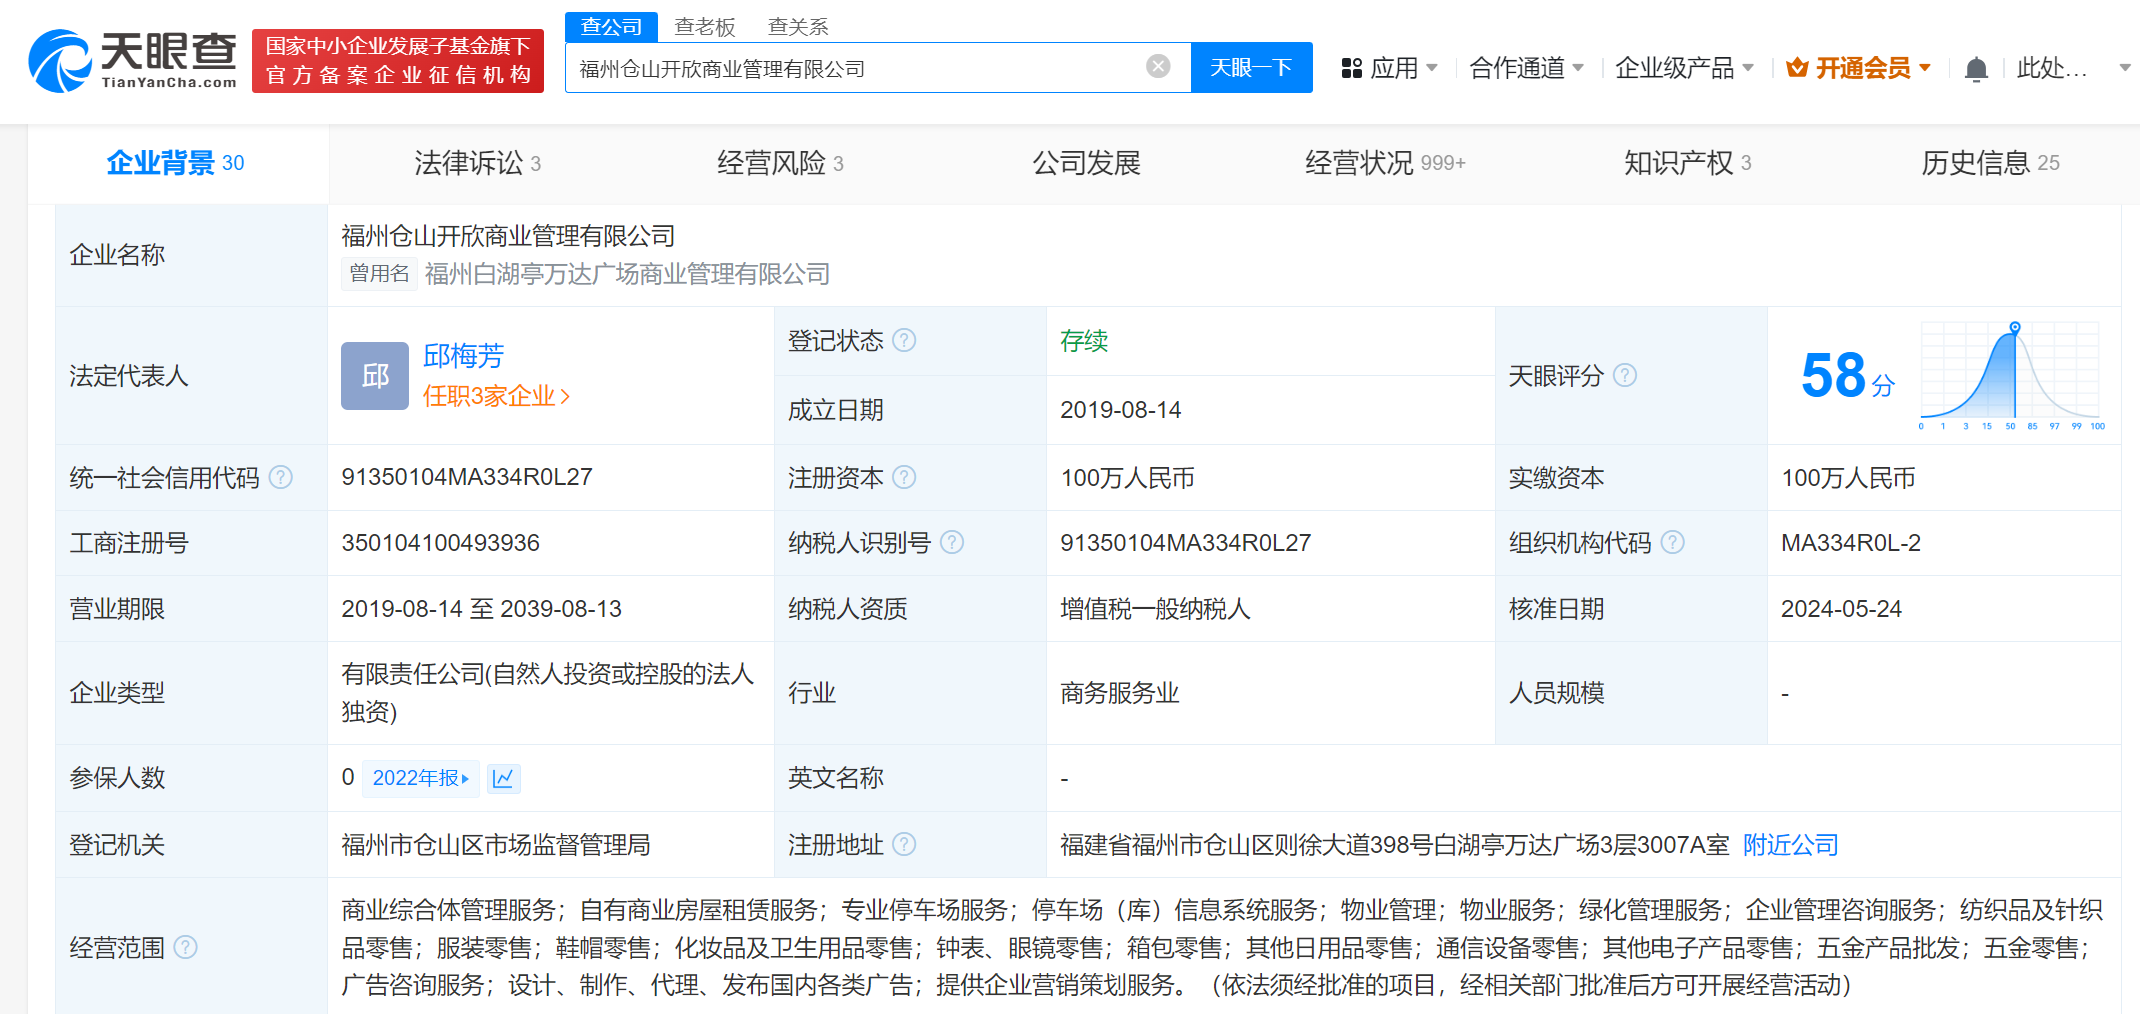Click the help icon next to 注册地址
This screenshot has height=1014, width=2140.
[905, 844]
